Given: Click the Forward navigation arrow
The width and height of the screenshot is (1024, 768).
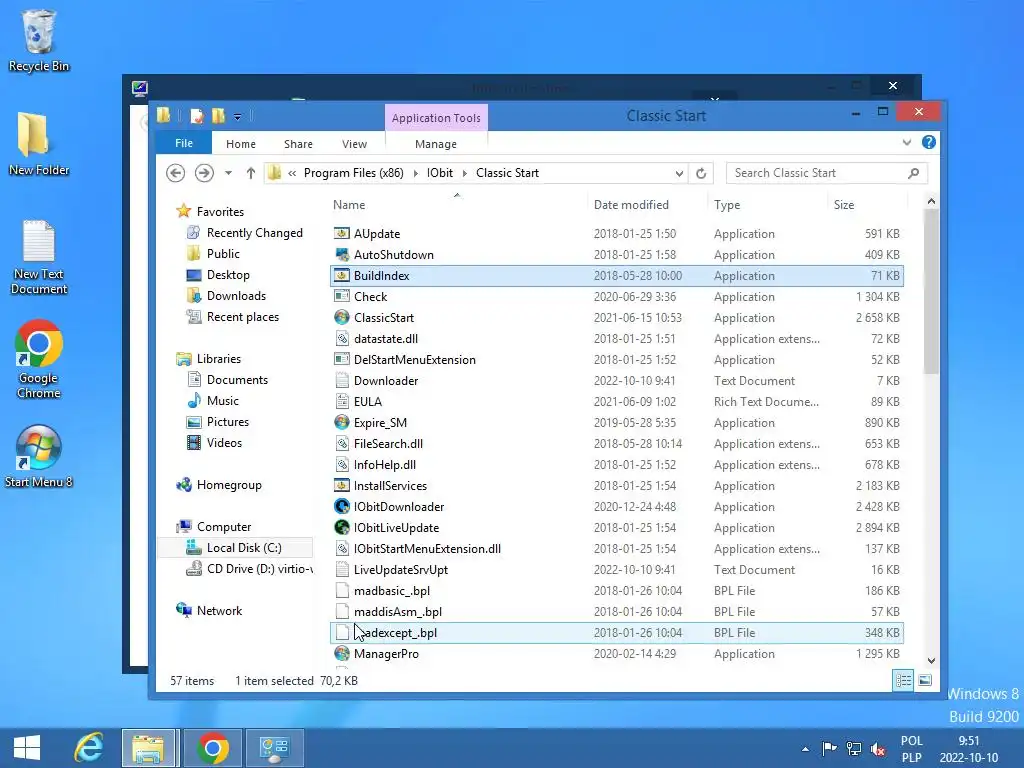Looking at the screenshot, I should (204, 173).
